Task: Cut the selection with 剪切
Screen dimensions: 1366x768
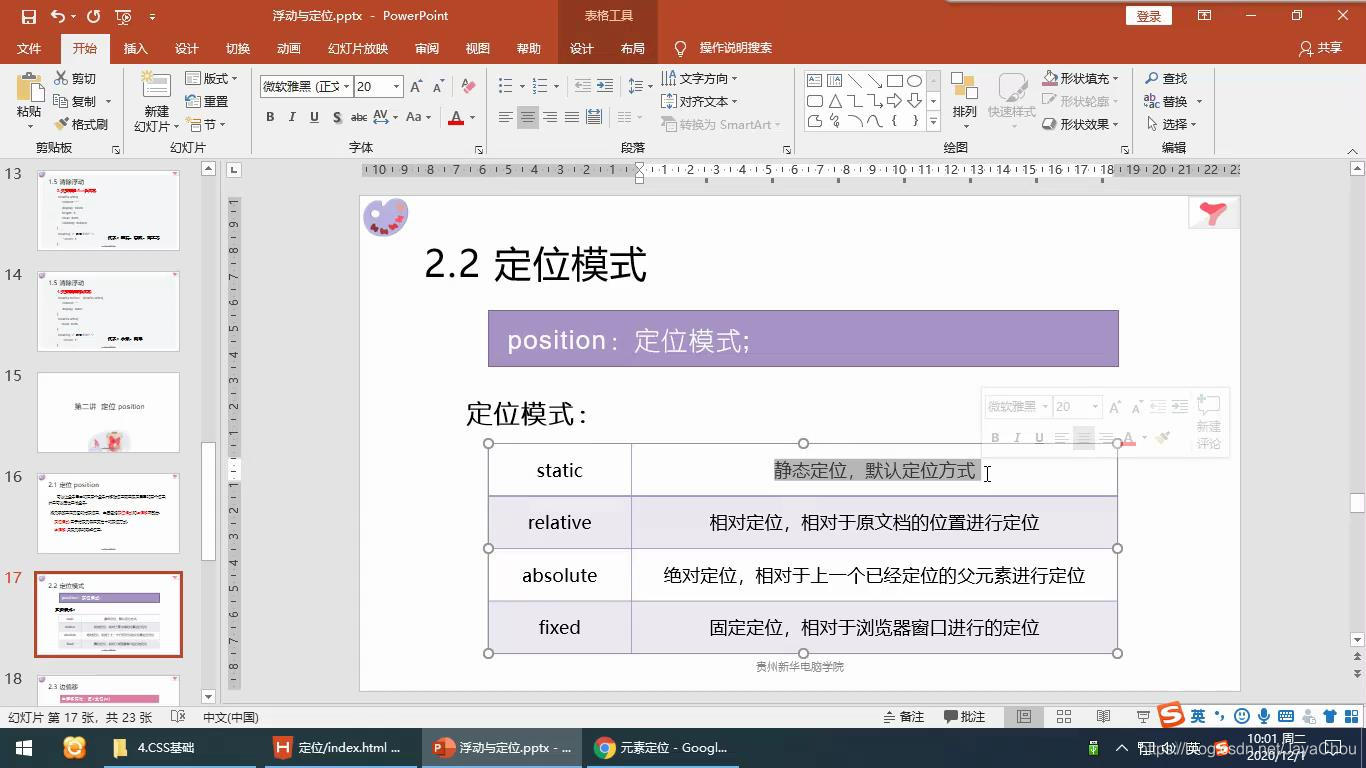Action: 76,78
